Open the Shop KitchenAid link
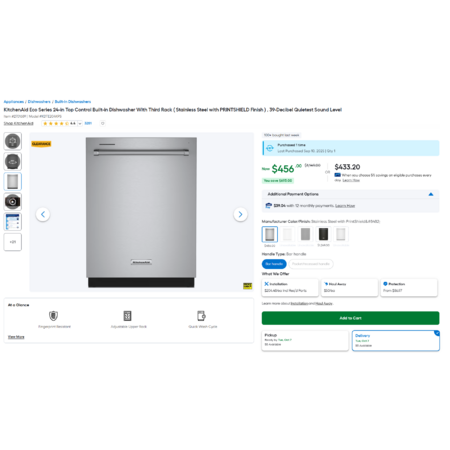450x450 pixels. point(18,123)
